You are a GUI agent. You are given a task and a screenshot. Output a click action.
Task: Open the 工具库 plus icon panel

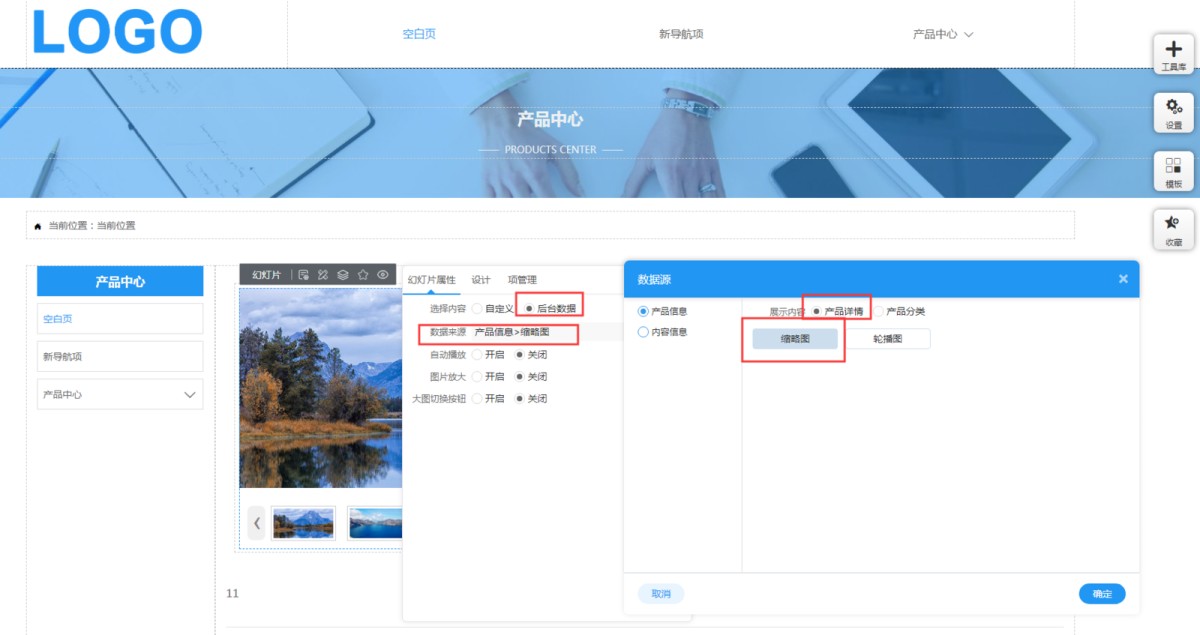tap(1174, 54)
